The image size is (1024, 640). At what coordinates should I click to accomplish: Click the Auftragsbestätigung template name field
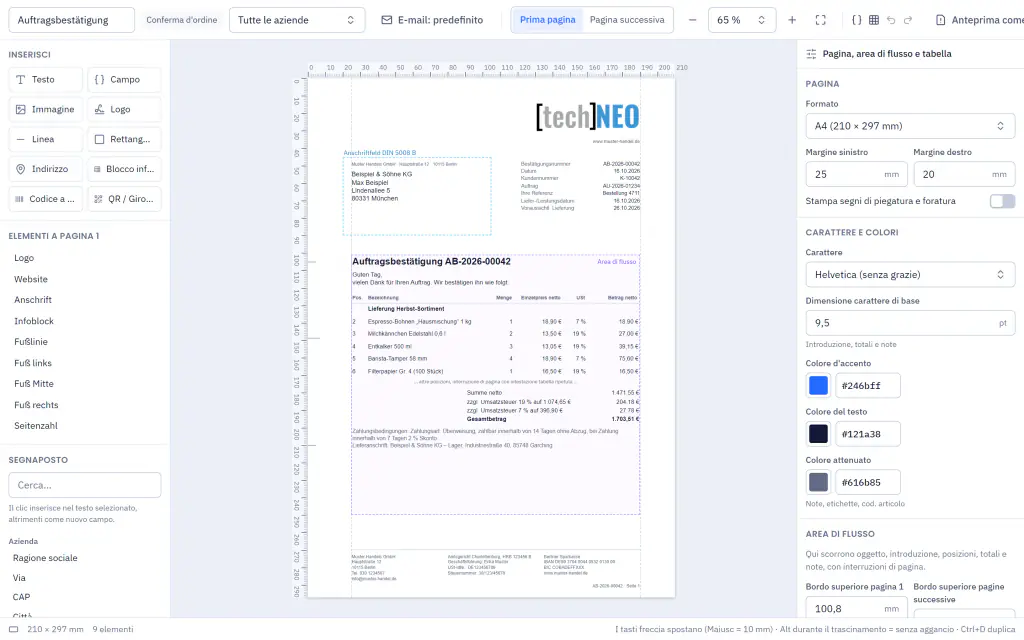(x=71, y=20)
